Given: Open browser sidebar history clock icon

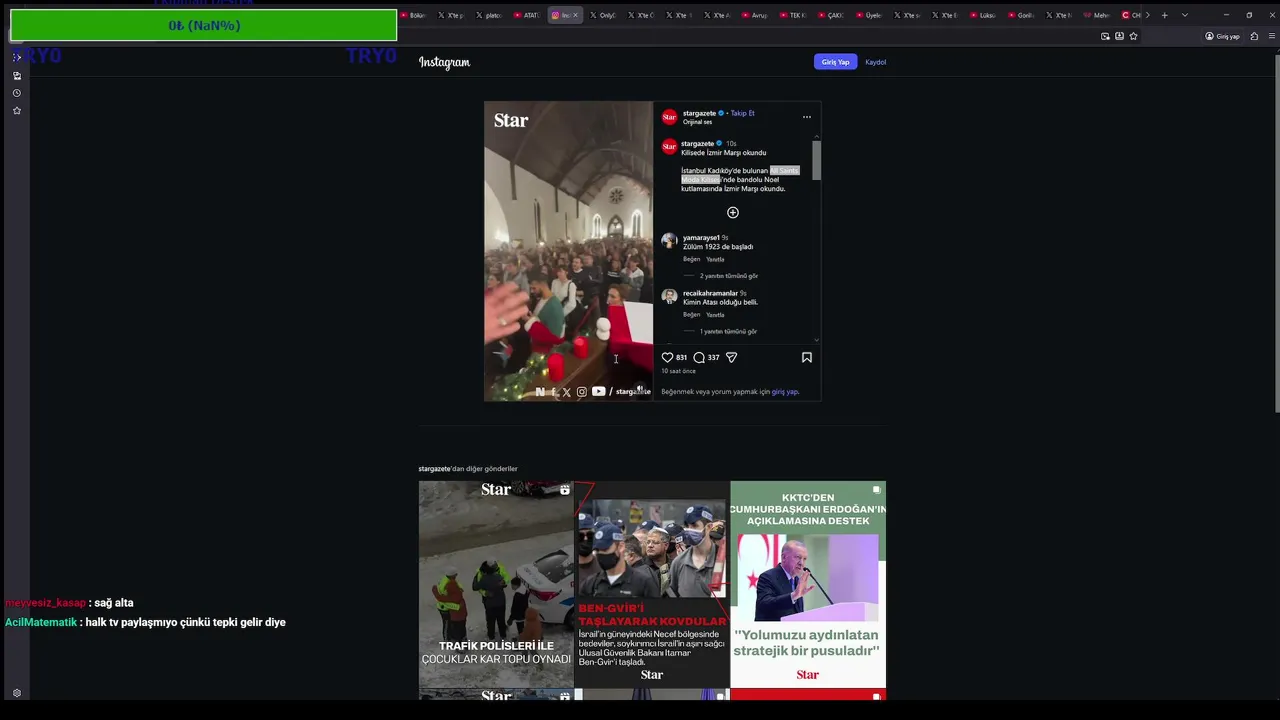Looking at the screenshot, I should (x=16, y=93).
